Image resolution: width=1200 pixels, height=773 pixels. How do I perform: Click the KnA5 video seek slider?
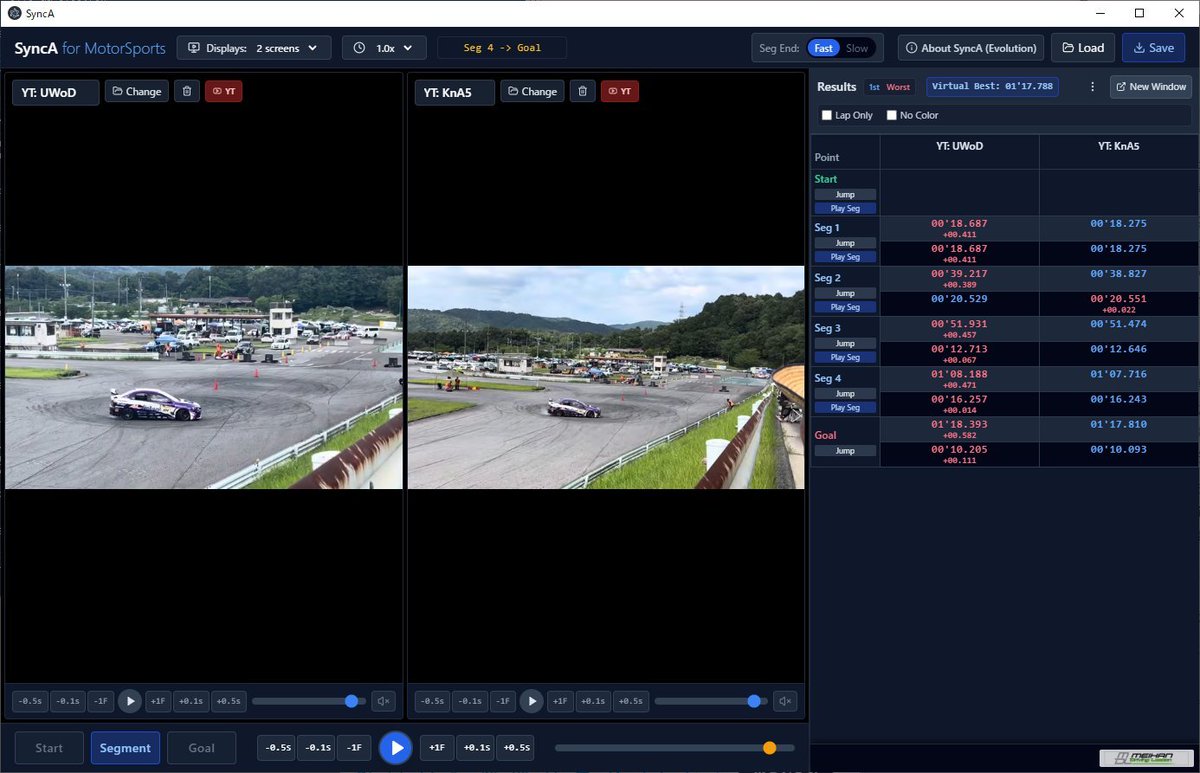tap(710, 701)
